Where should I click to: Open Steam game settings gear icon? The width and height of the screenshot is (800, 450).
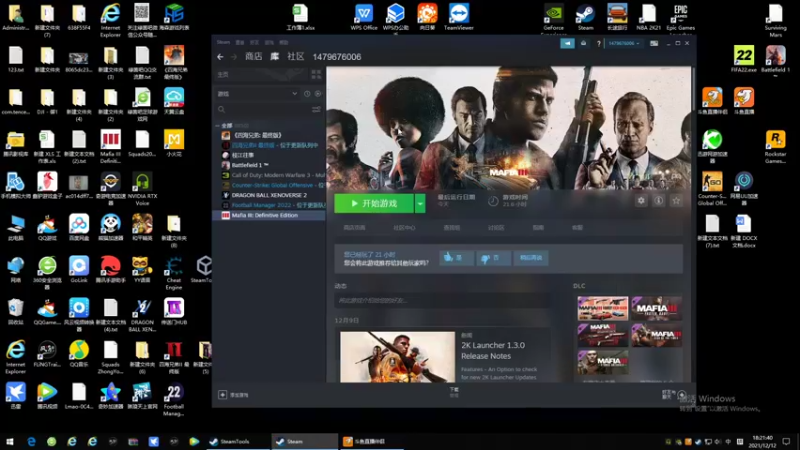641,201
